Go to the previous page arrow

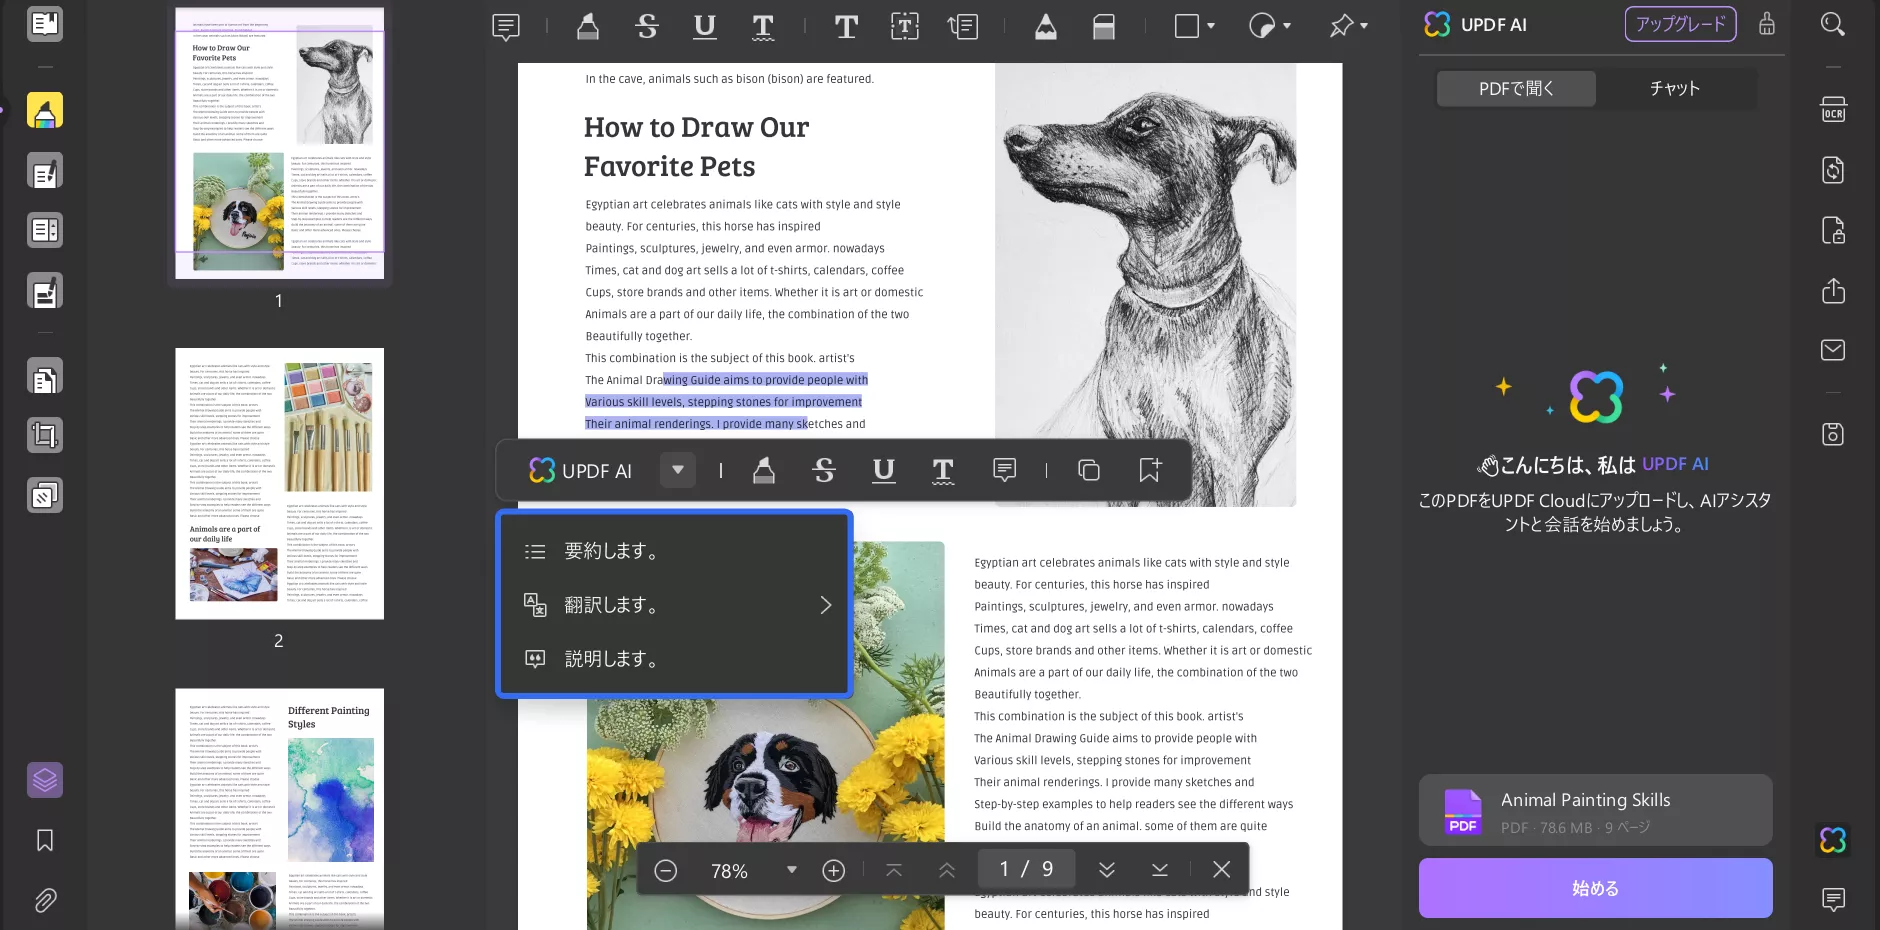tap(947, 870)
